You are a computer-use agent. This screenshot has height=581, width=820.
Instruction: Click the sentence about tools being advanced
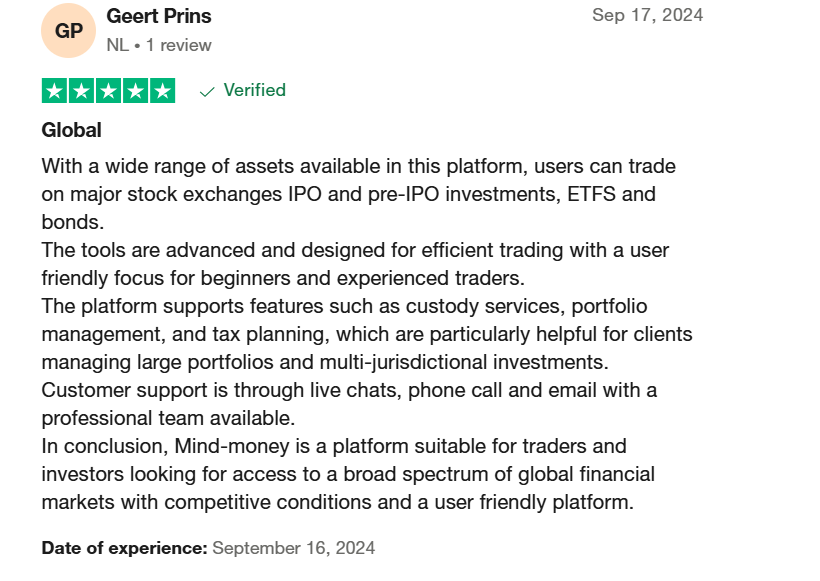coord(356,264)
